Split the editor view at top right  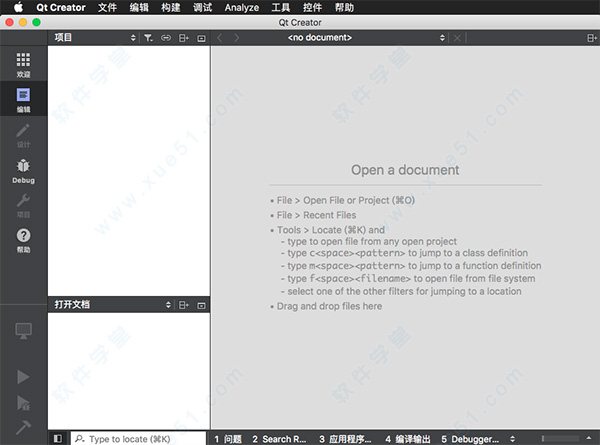[x=592, y=38]
